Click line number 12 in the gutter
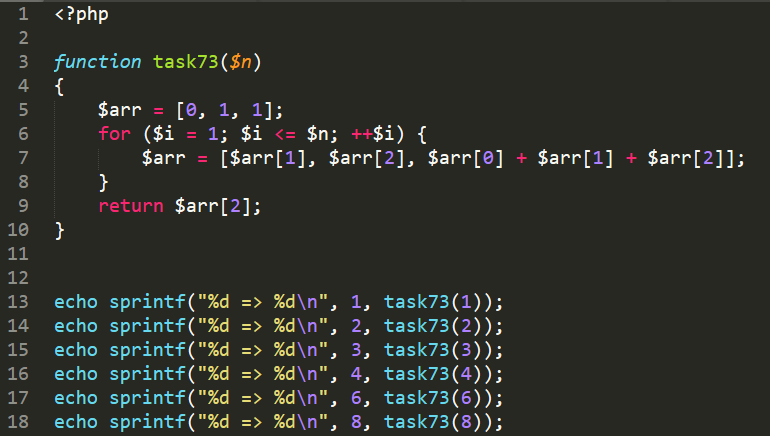The height and width of the screenshot is (436, 770). coord(18,278)
